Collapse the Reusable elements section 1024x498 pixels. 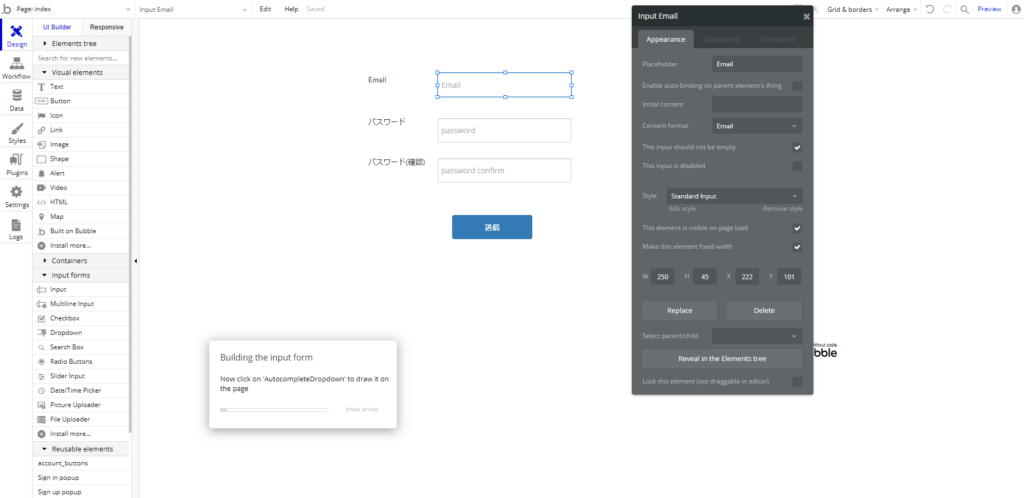tap(81, 448)
